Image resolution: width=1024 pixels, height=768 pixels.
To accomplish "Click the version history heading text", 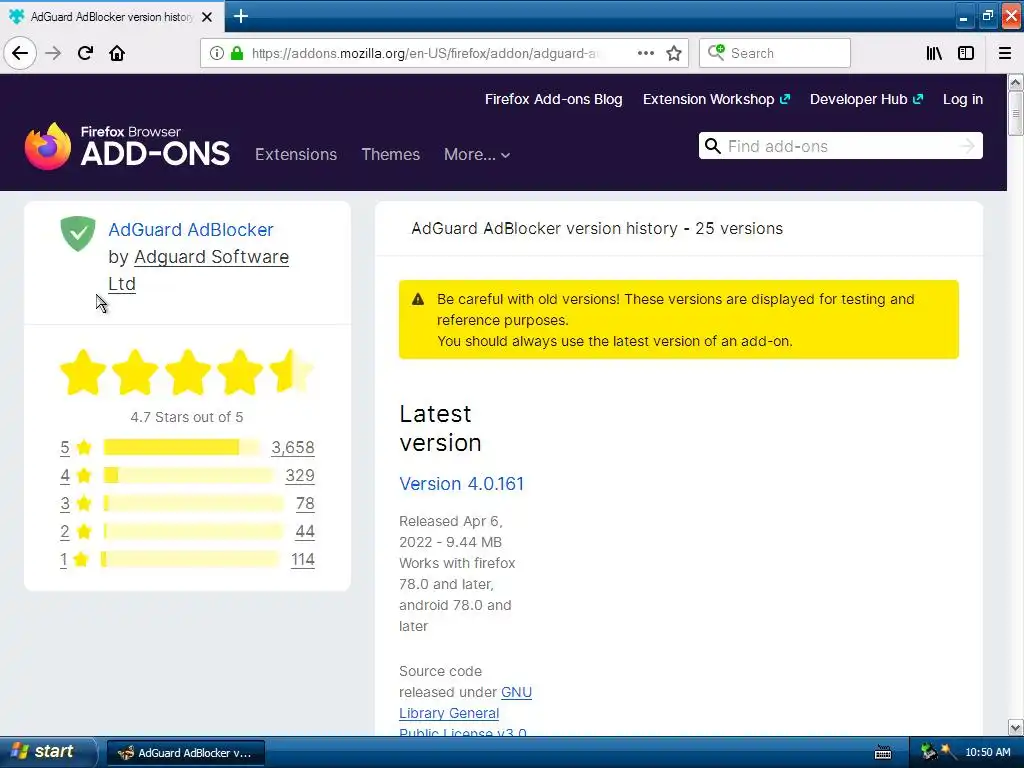I will (x=597, y=229).
